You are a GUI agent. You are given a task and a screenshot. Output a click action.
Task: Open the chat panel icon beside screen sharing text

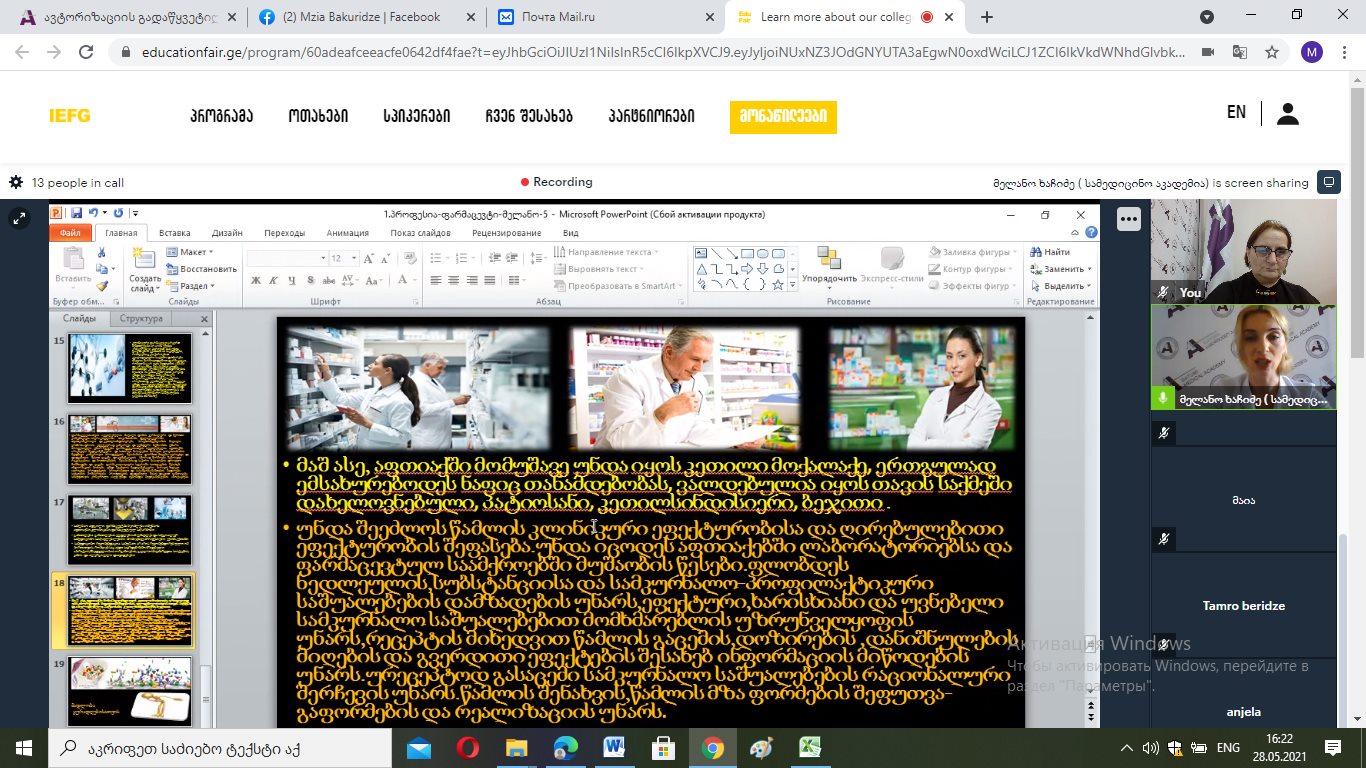pyautogui.click(x=1329, y=182)
